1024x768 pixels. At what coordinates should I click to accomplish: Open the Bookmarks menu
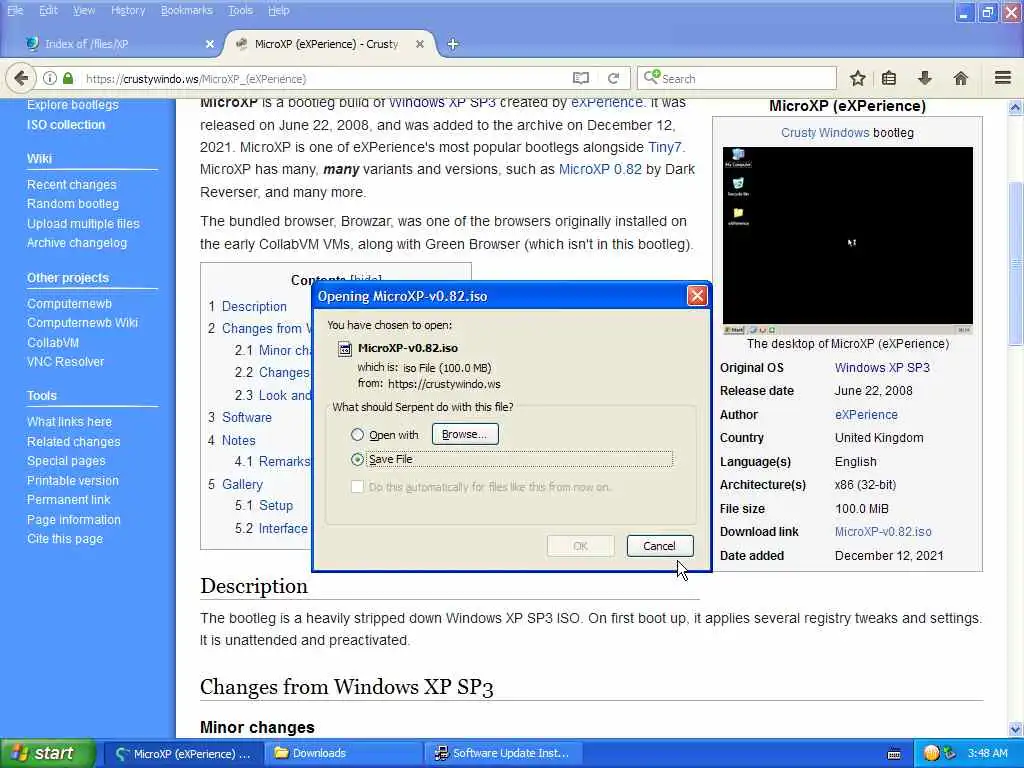tap(187, 10)
